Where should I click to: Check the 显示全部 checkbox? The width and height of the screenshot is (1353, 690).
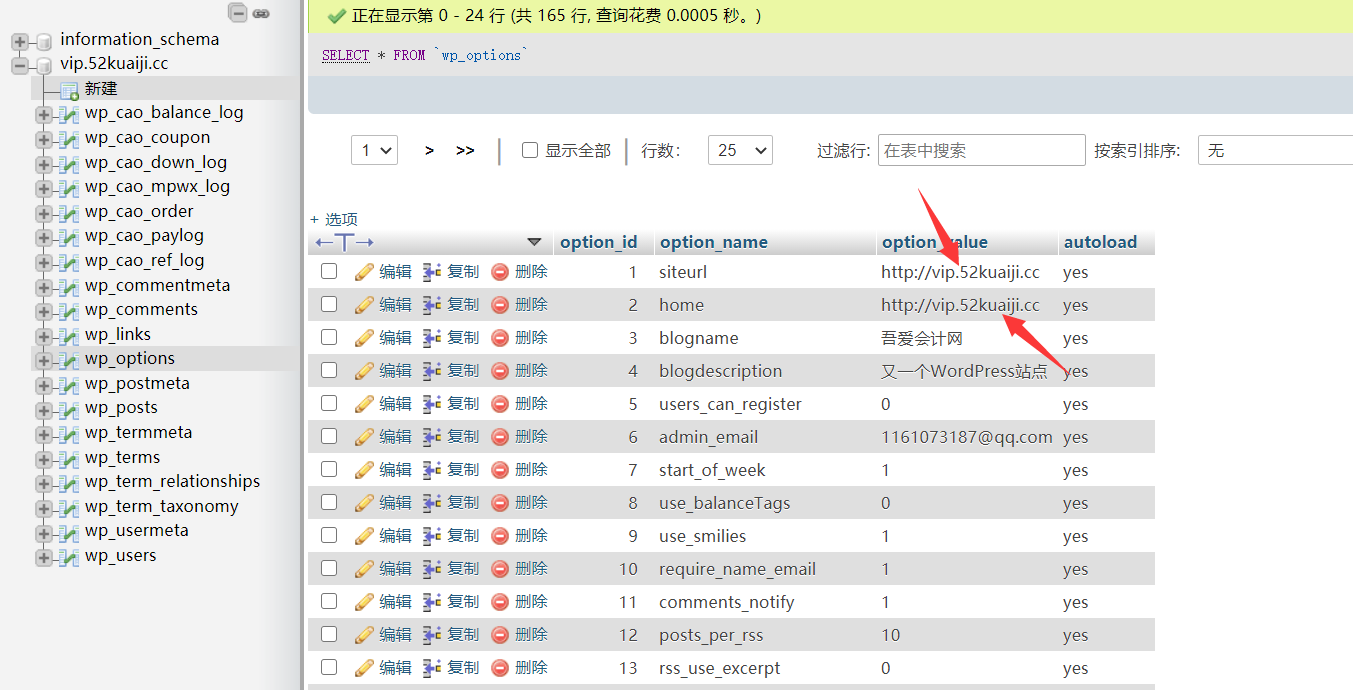coord(530,150)
